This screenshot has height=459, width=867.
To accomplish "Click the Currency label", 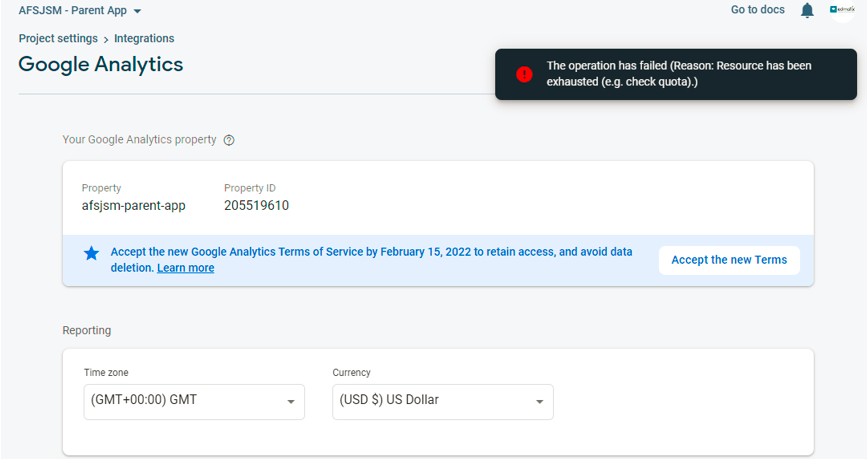I will pyautogui.click(x=352, y=373).
